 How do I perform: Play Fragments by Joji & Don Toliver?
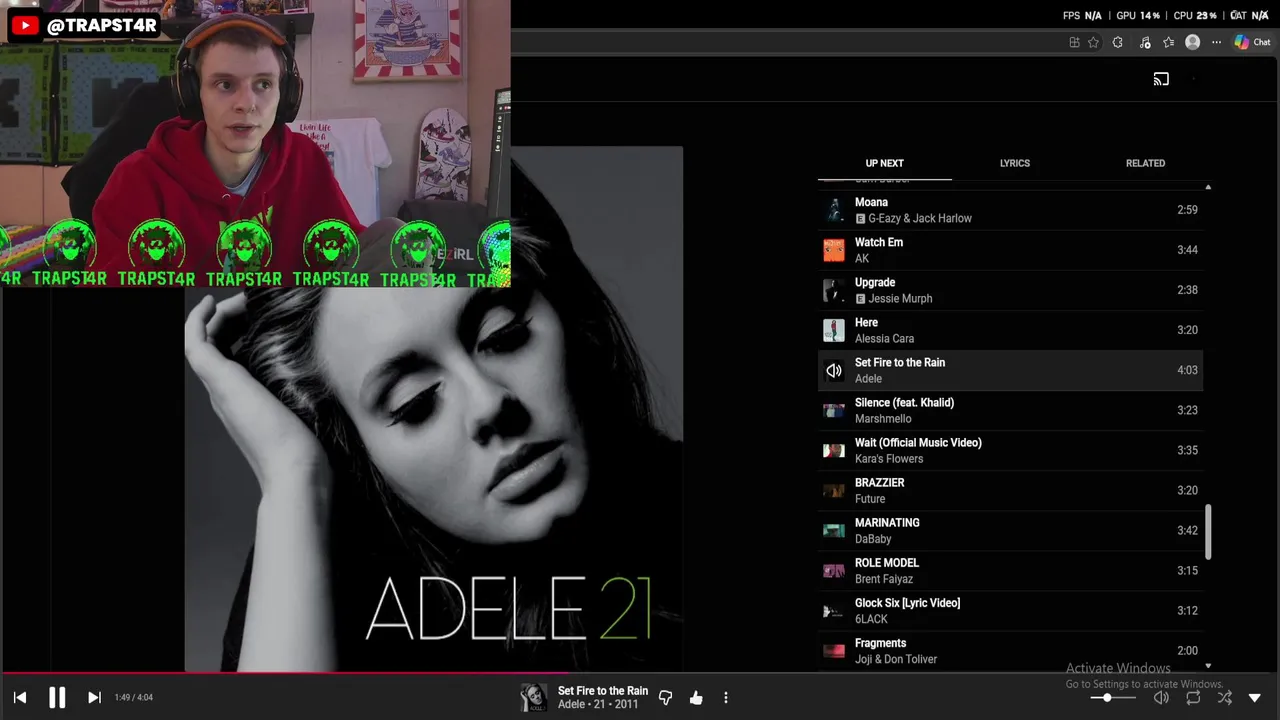1010,651
